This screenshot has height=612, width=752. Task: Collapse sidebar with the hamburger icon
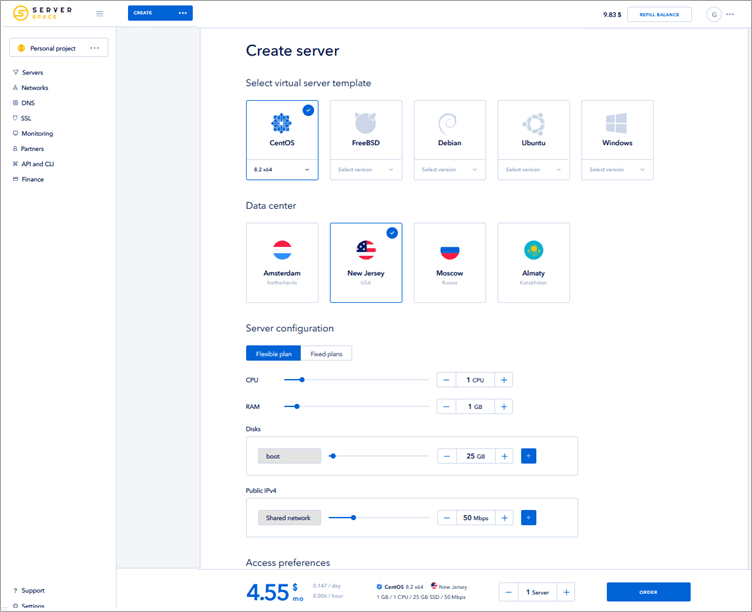point(100,13)
